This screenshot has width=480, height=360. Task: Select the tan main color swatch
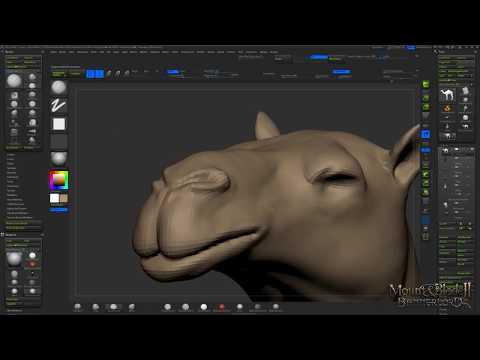[x=64, y=198]
